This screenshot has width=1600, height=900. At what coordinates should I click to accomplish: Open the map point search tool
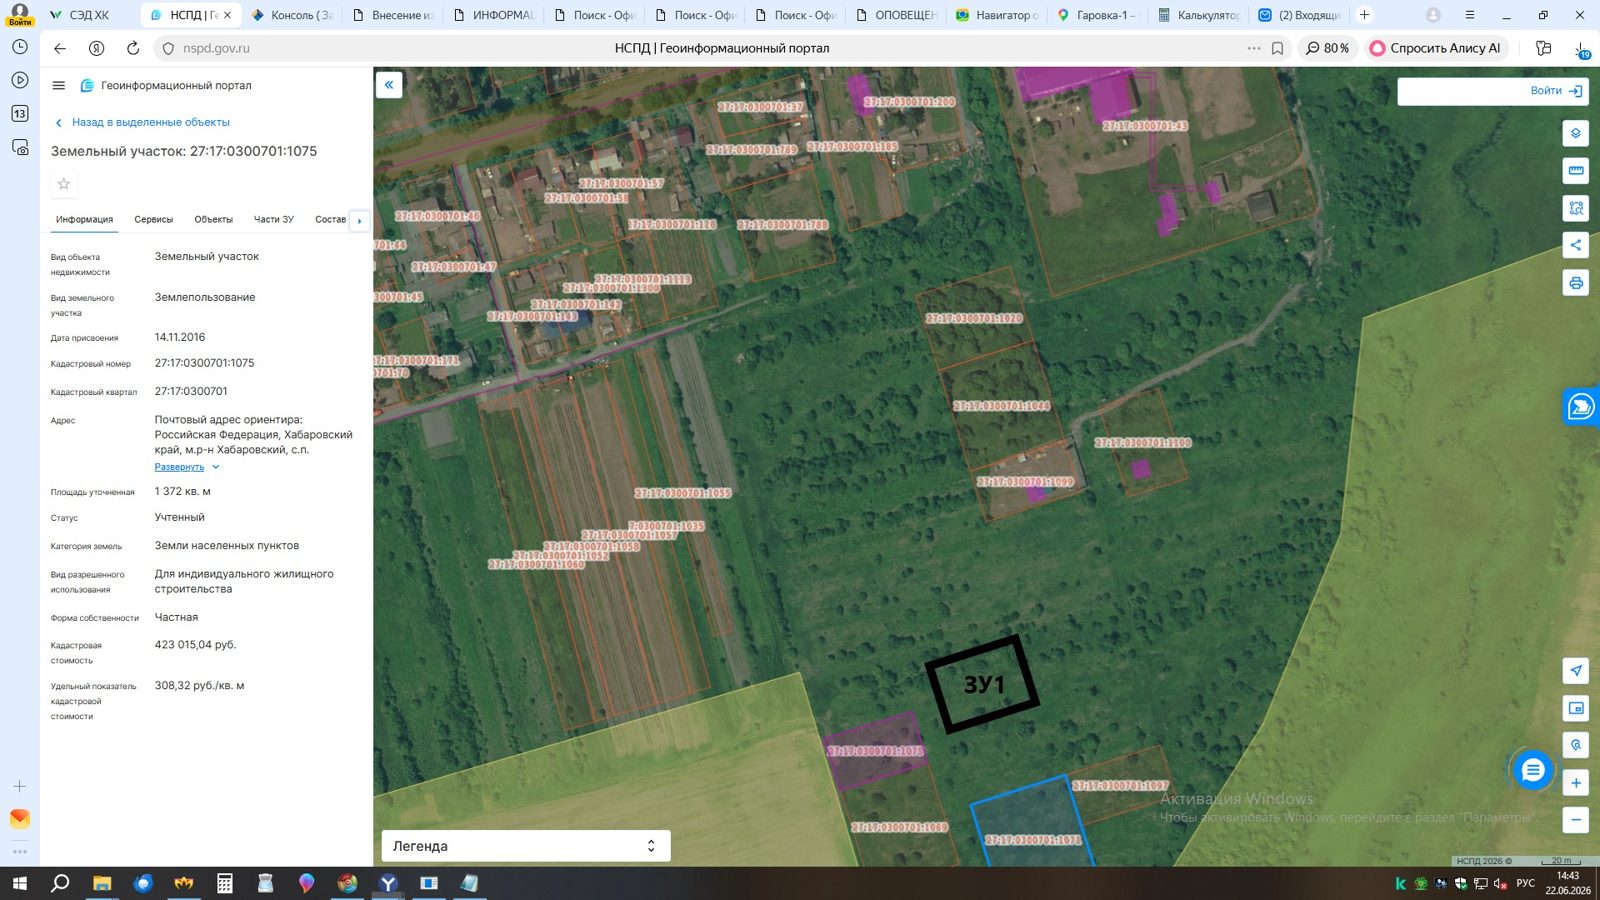pyautogui.click(x=1575, y=745)
